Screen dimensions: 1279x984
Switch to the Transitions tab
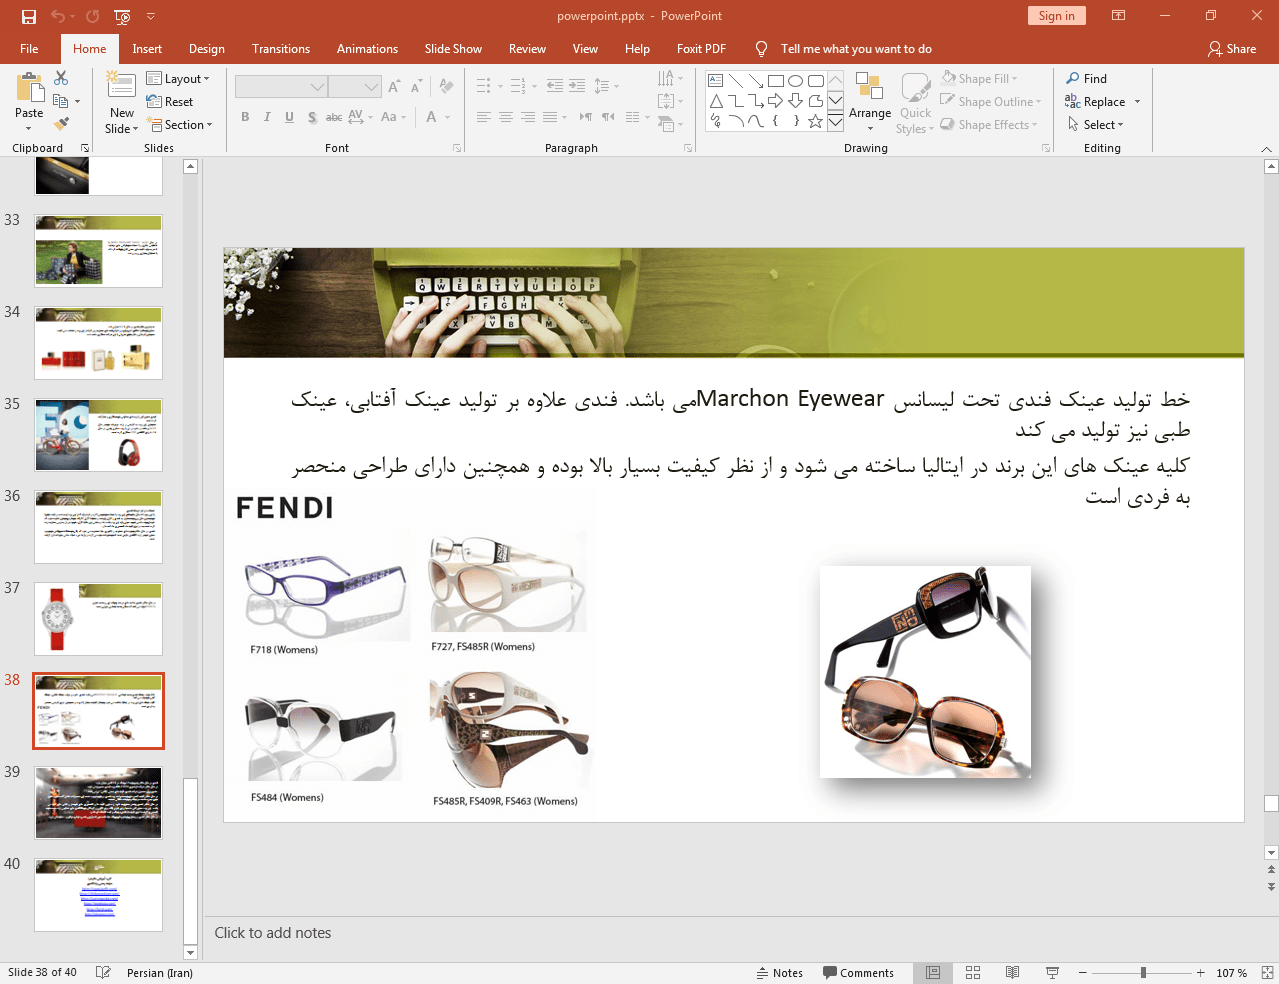coord(281,49)
